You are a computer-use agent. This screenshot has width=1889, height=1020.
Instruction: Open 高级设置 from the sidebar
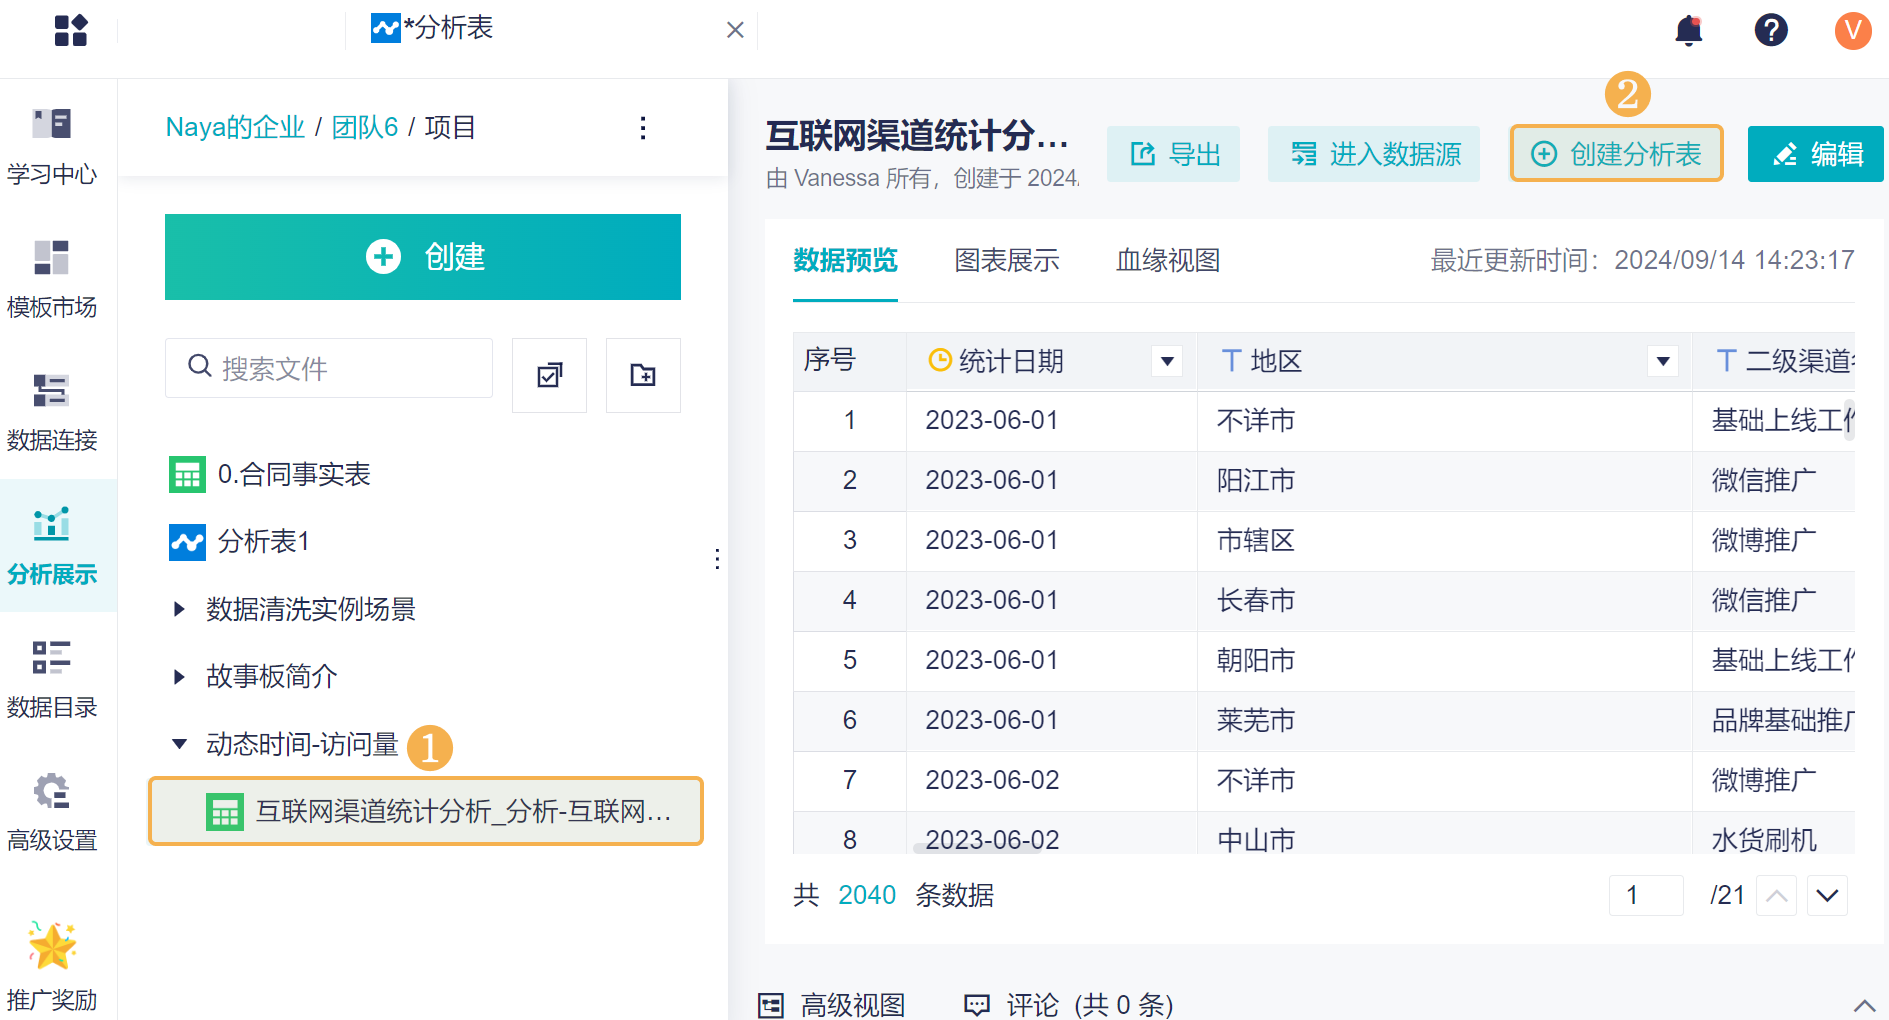coord(52,811)
